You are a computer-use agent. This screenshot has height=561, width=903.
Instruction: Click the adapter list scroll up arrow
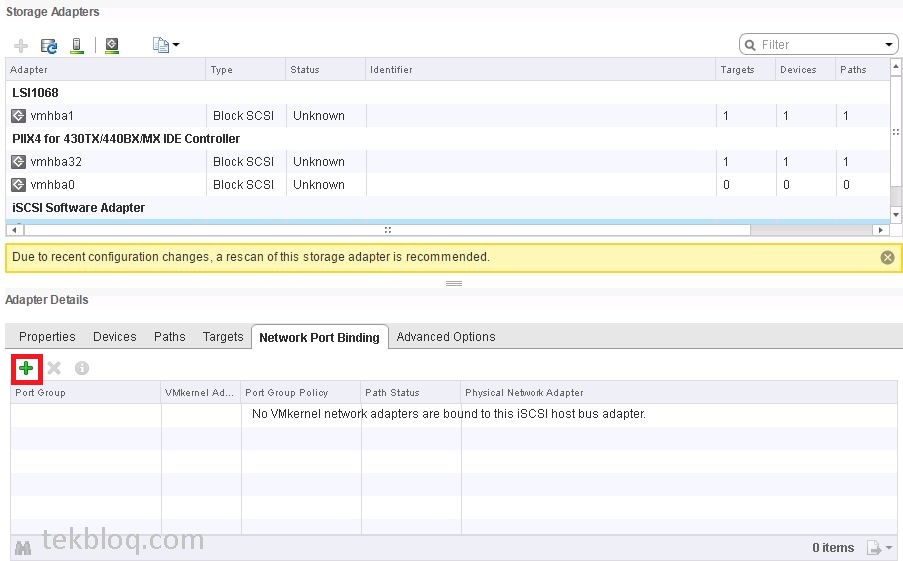tap(896, 67)
